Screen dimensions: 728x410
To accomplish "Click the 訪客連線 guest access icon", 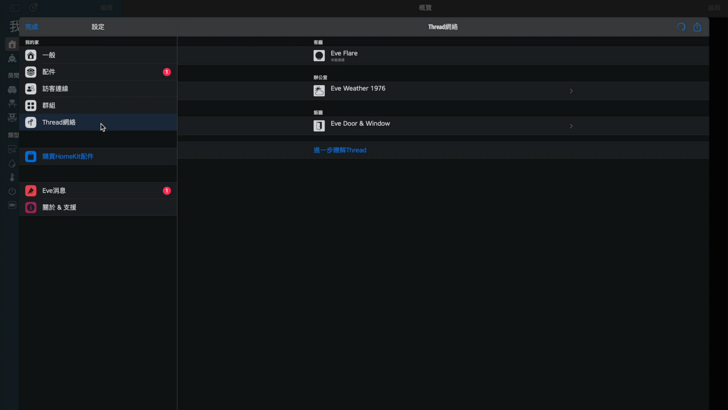I will 31,89.
